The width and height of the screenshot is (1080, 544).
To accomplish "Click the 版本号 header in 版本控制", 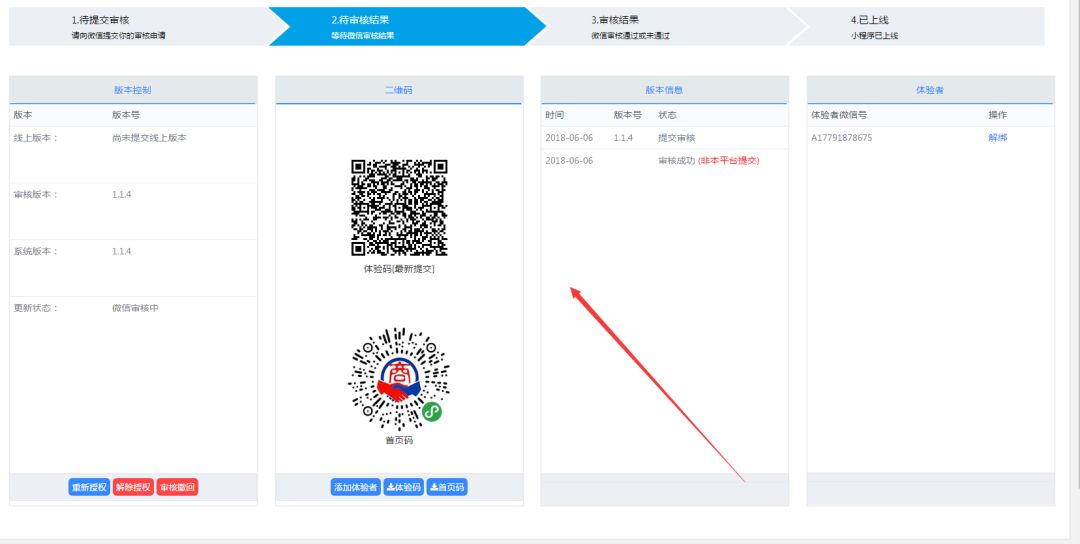I will (x=126, y=115).
